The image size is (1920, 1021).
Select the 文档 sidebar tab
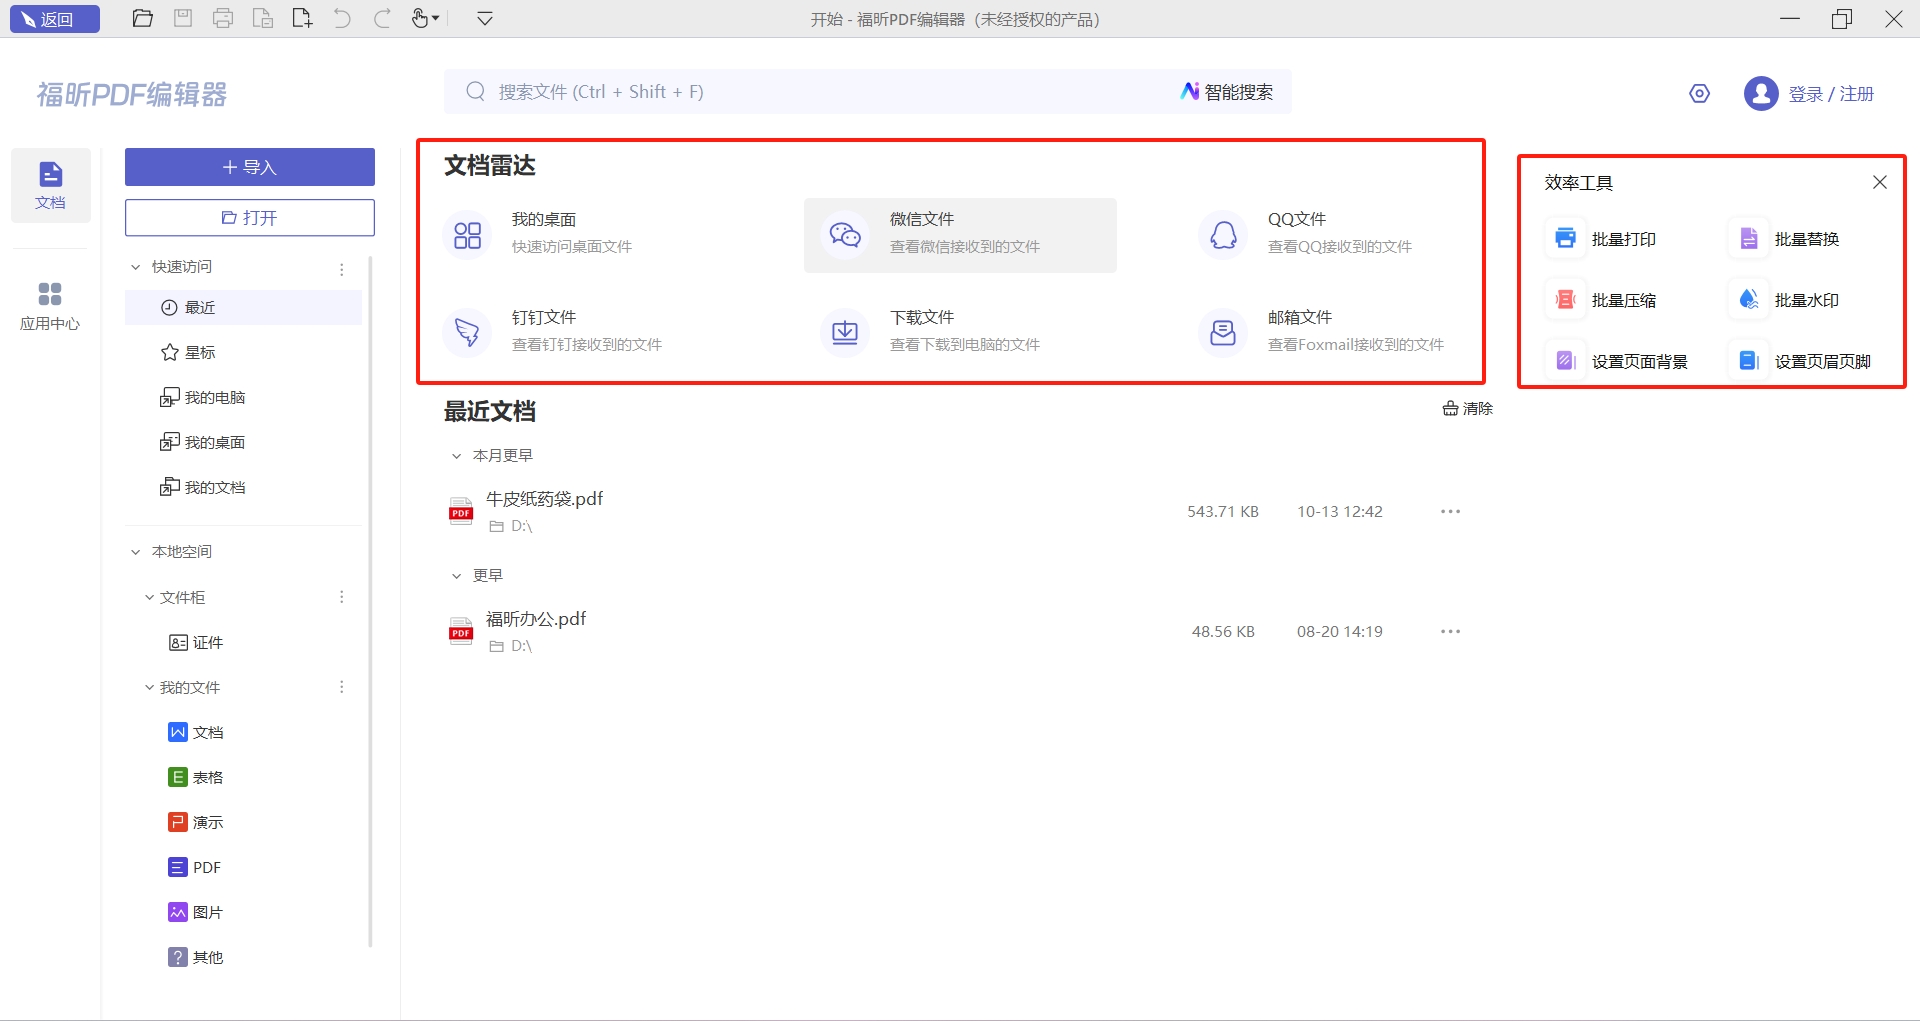coord(51,186)
